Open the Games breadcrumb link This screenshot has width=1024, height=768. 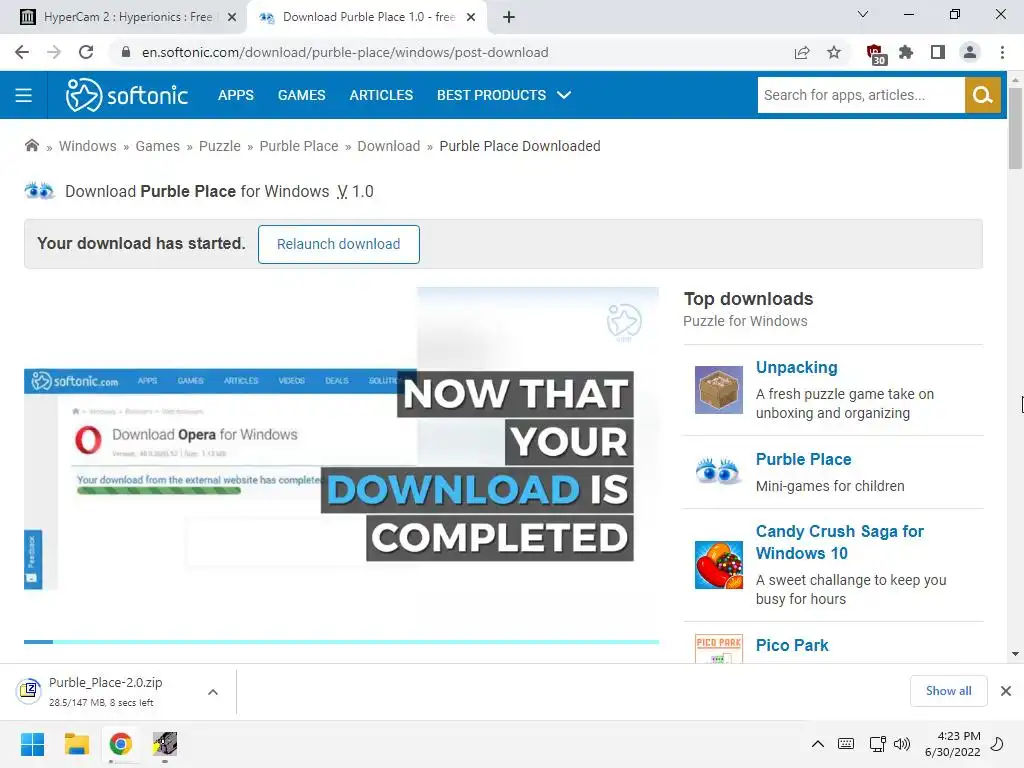click(157, 146)
